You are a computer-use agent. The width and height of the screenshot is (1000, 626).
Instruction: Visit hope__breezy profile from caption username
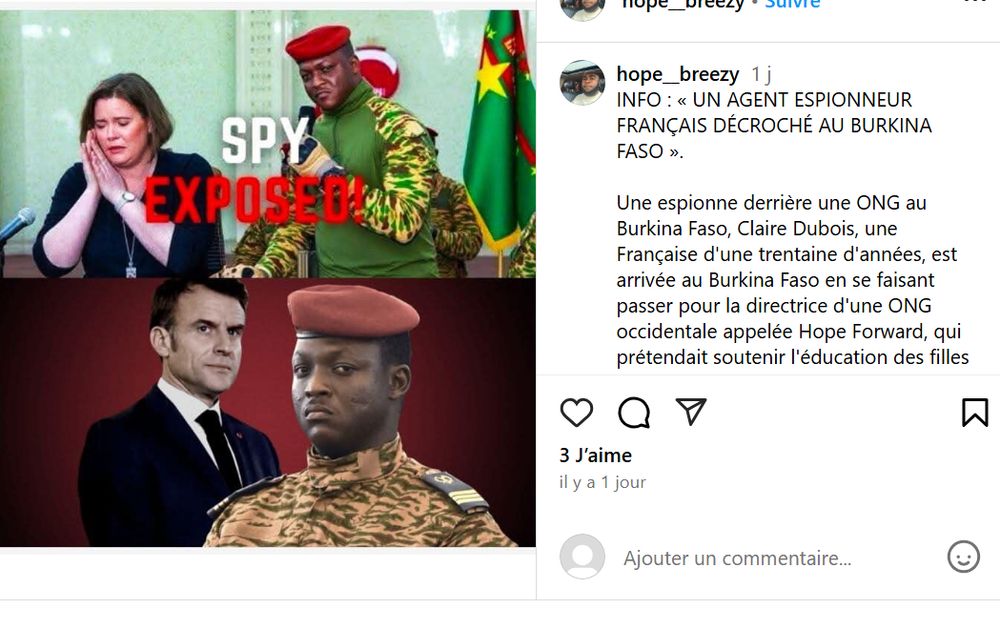[677, 75]
